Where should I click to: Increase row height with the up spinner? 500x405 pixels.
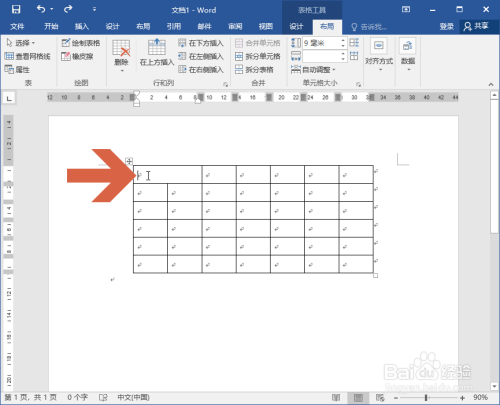tap(343, 40)
